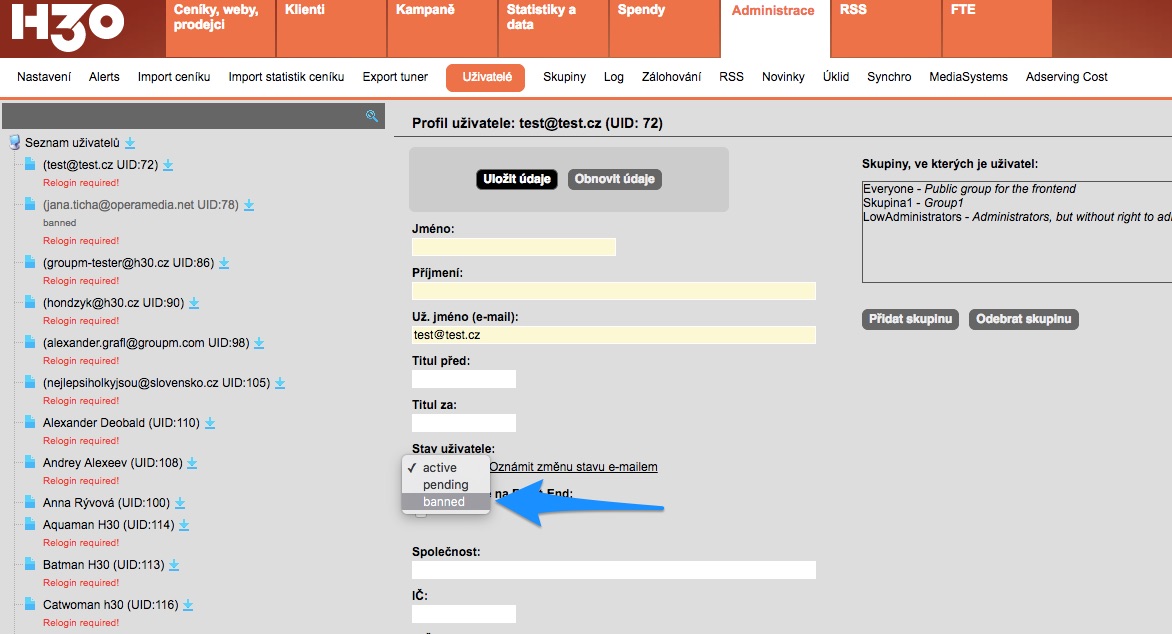Click the Přidat skupinu button
Image resolution: width=1172 pixels, height=634 pixels.
pos(910,319)
